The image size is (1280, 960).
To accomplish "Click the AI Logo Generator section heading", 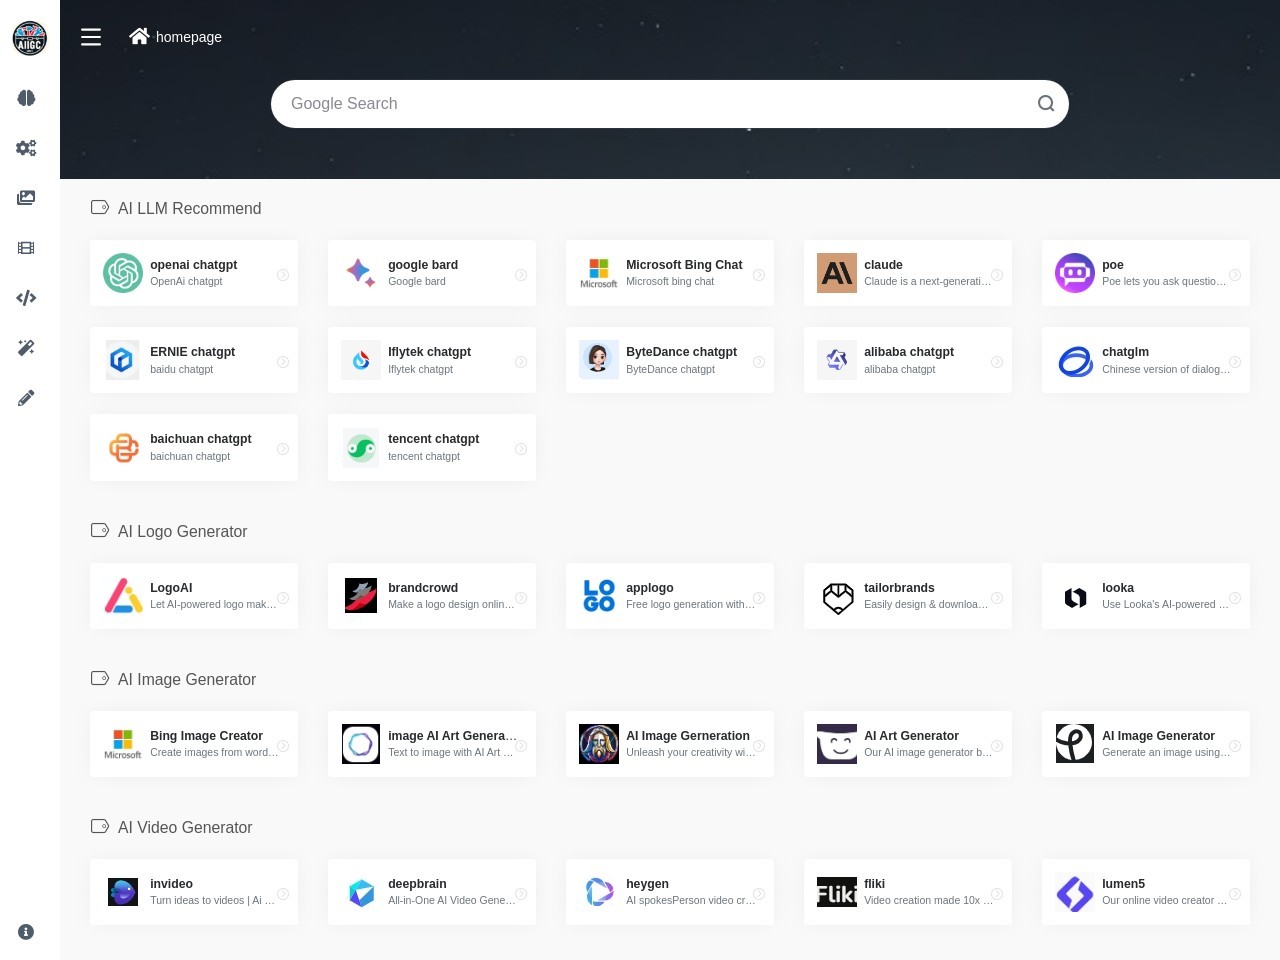I will click(x=182, y=531).
